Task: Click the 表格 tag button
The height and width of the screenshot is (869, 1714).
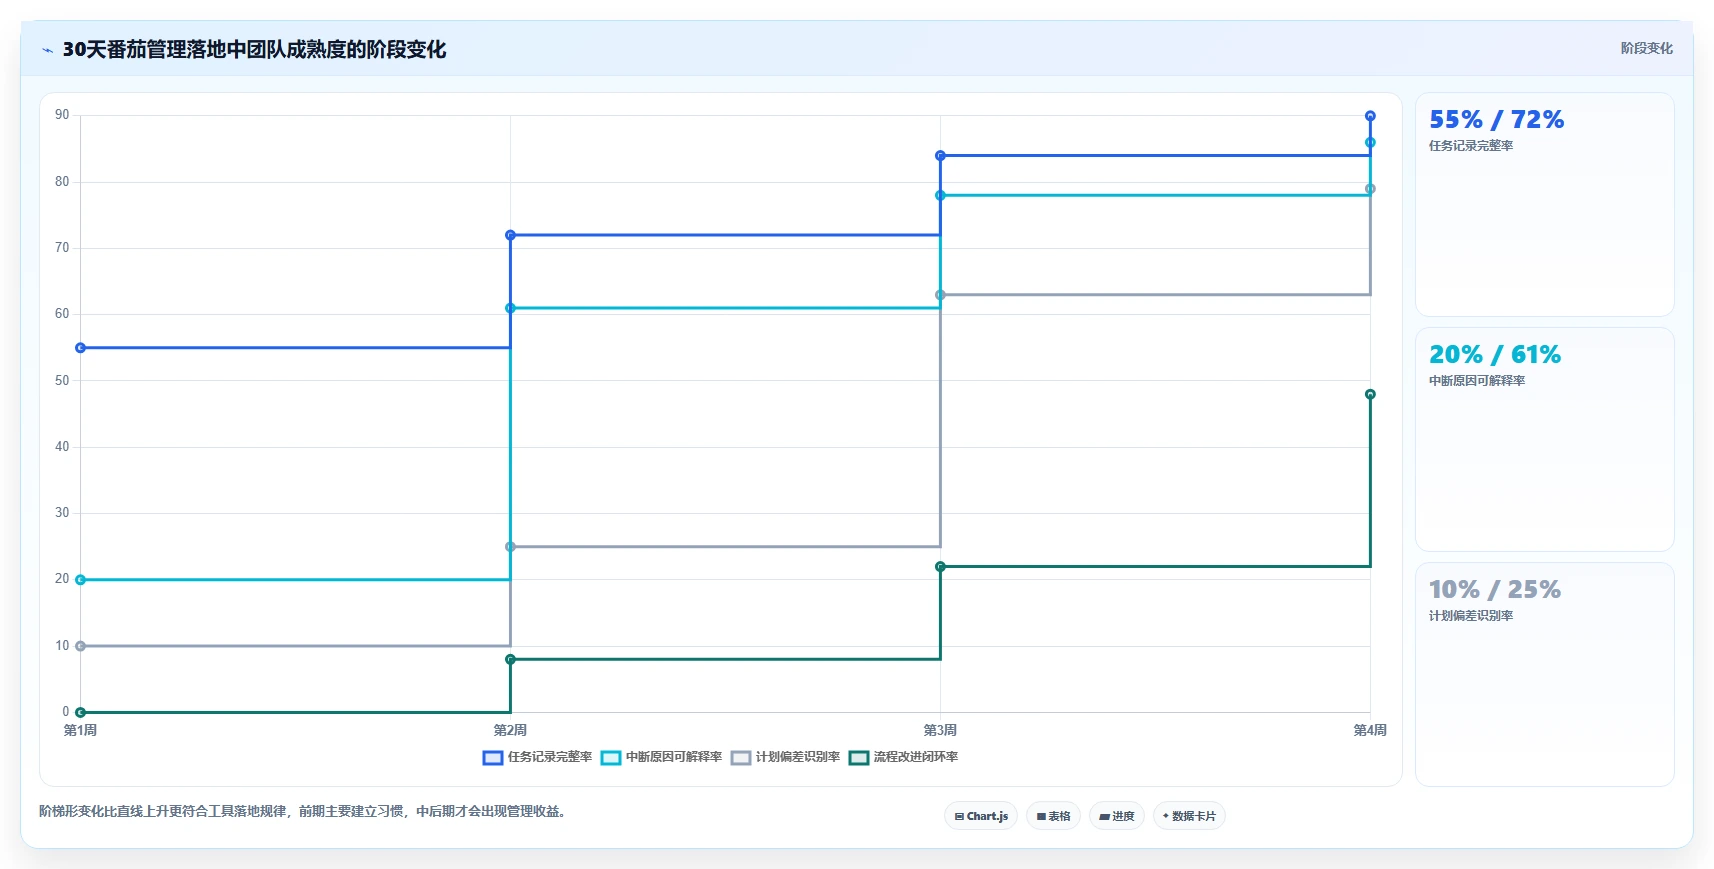Action: [1053, 816]
